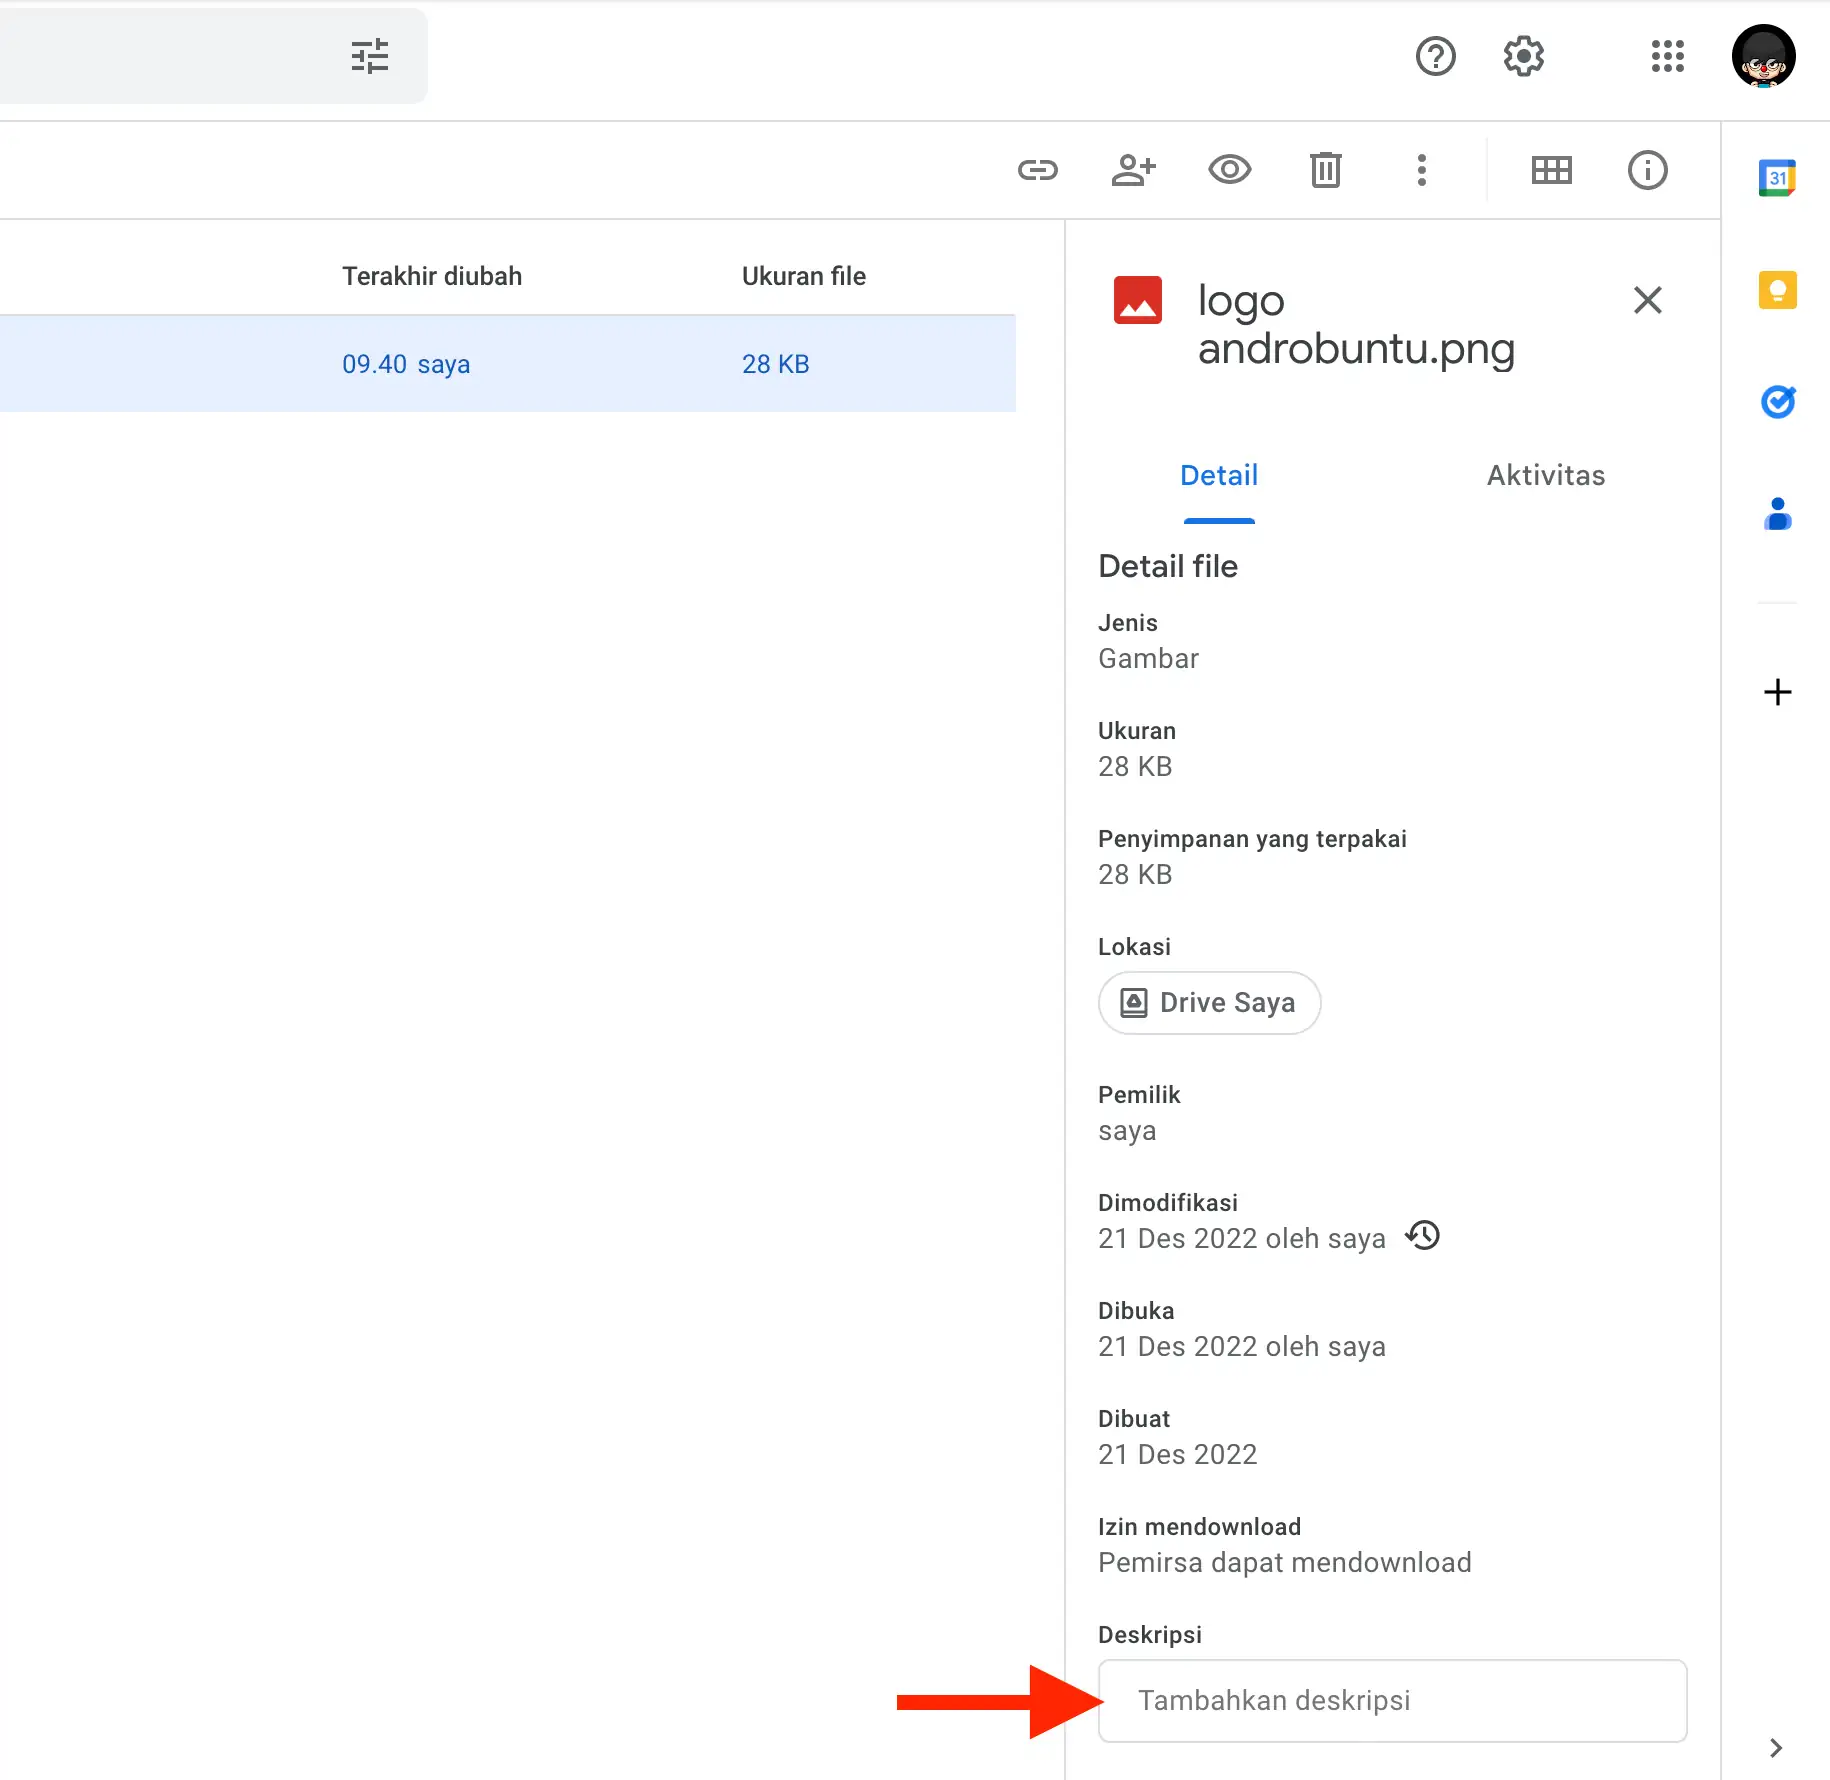Open Google Keep in the side panel
Screen dimensions: 1830x1780
click(1779, 290)
